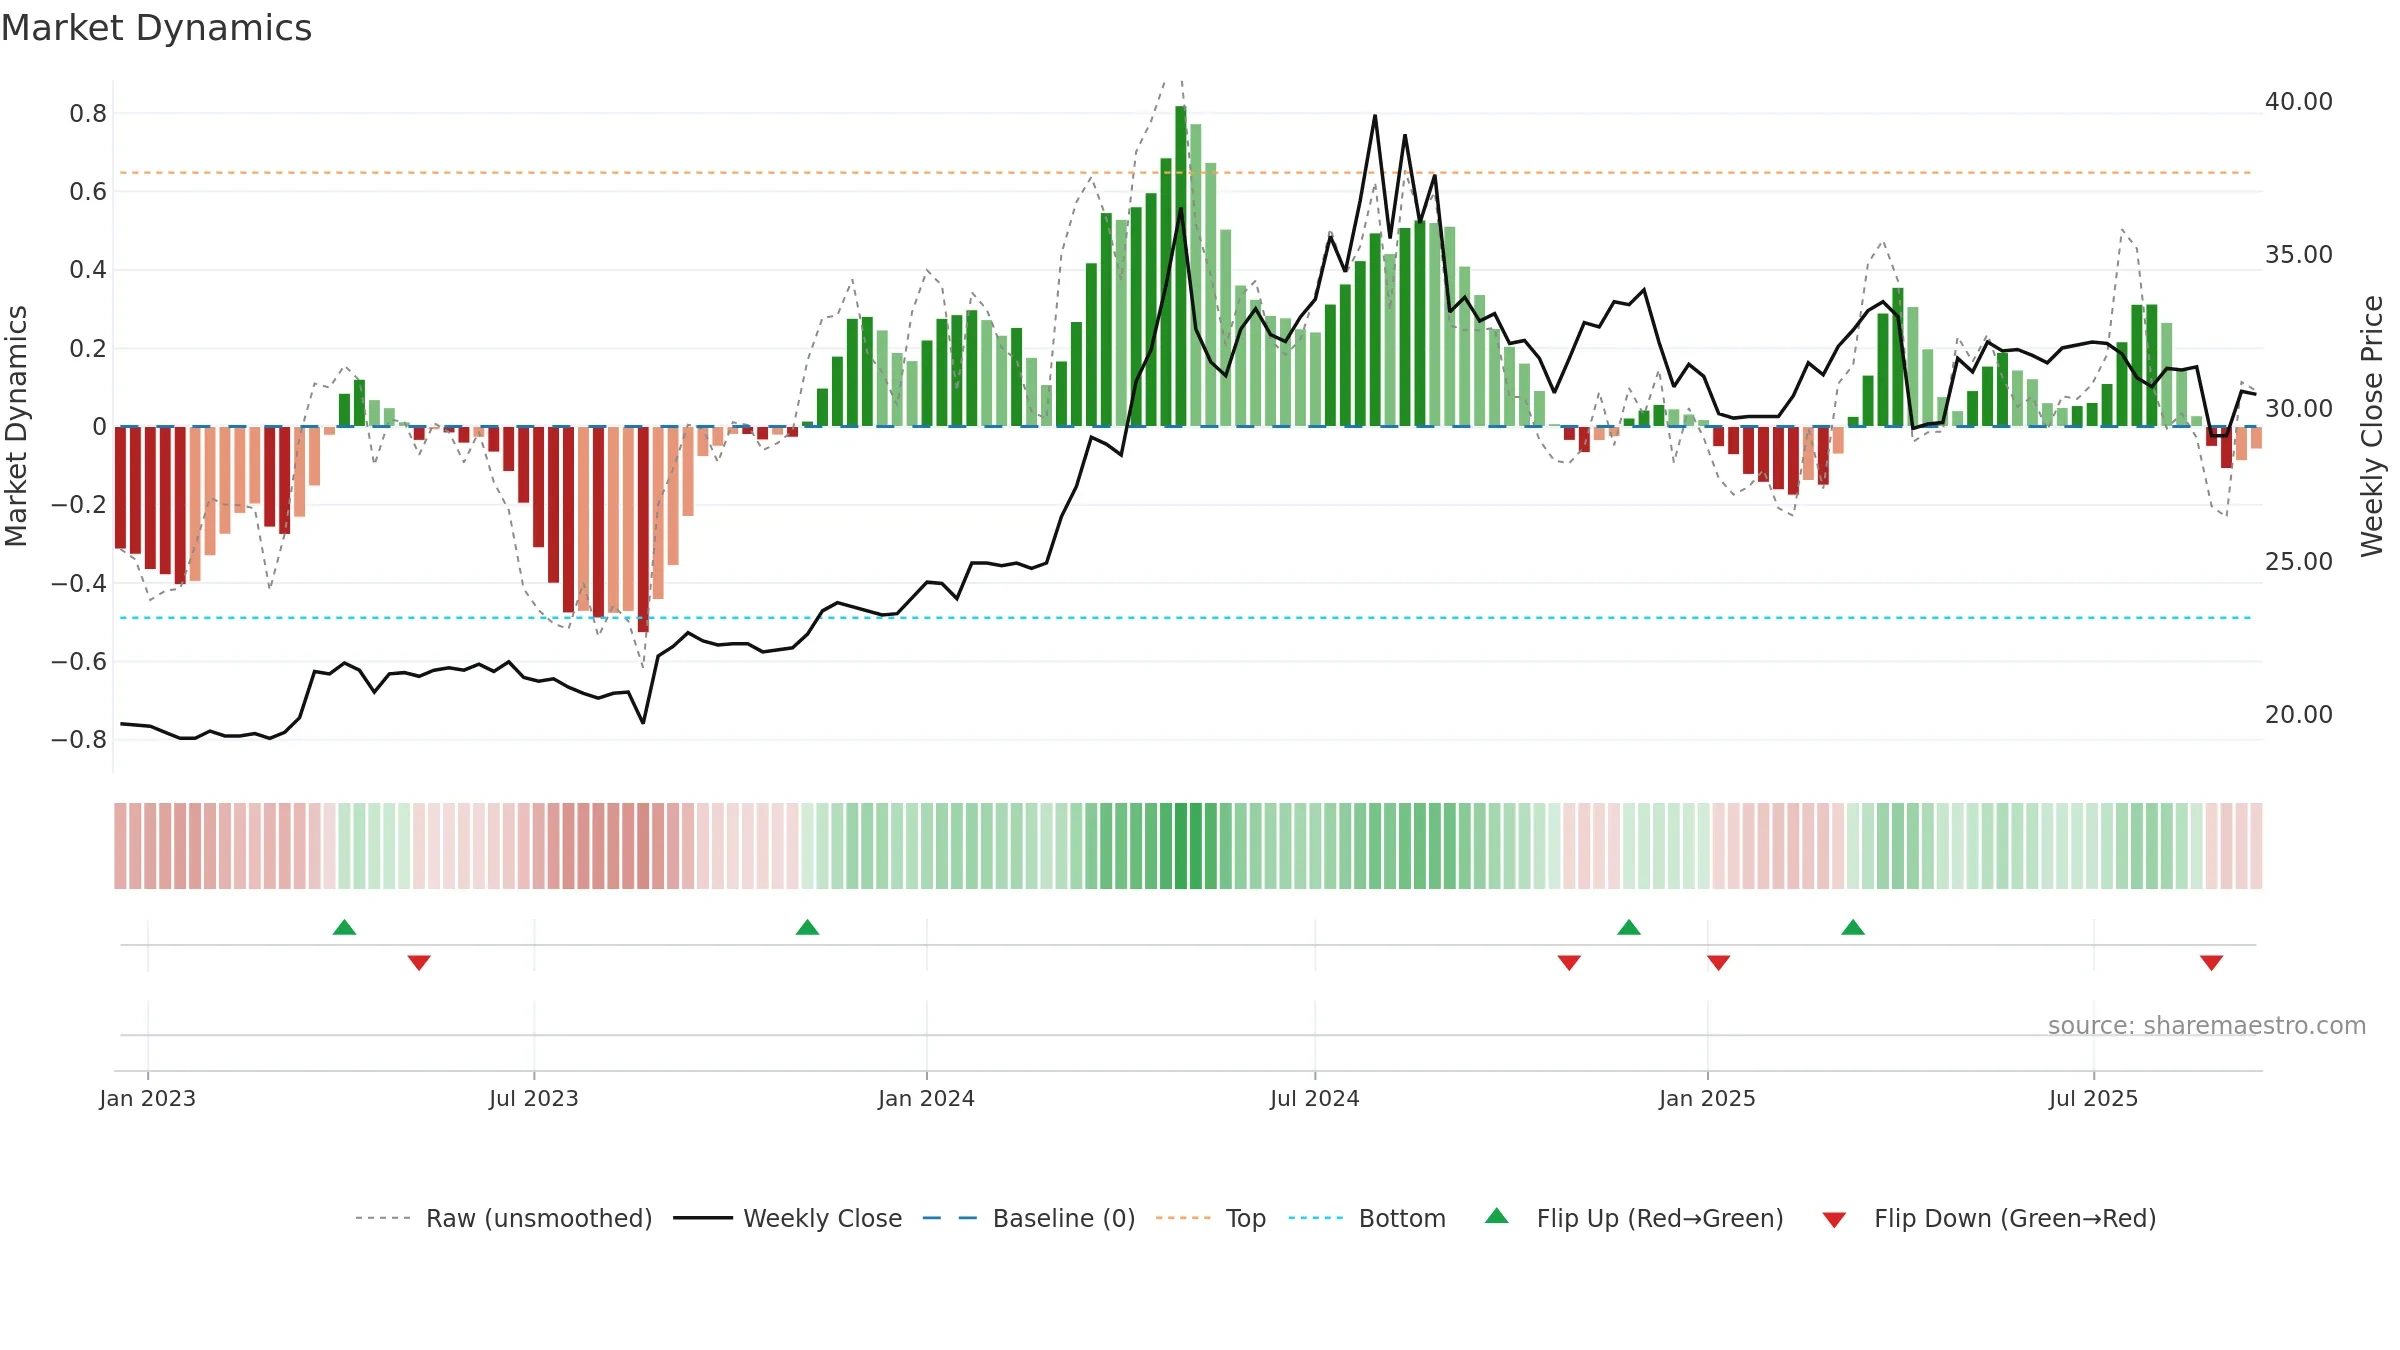The image size is (2400, 1350).
Task: Click the 30.00 right axis price label
Action: pyautogui.click(x=2299, y=409)
